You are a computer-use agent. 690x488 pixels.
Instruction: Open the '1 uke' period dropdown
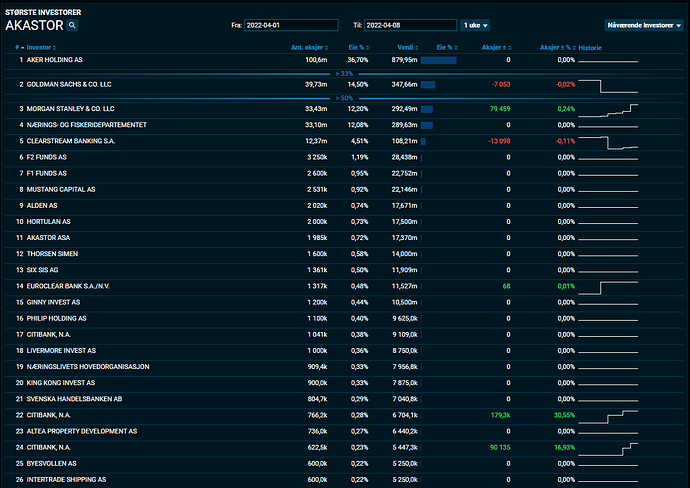click(x=475, y=25)
